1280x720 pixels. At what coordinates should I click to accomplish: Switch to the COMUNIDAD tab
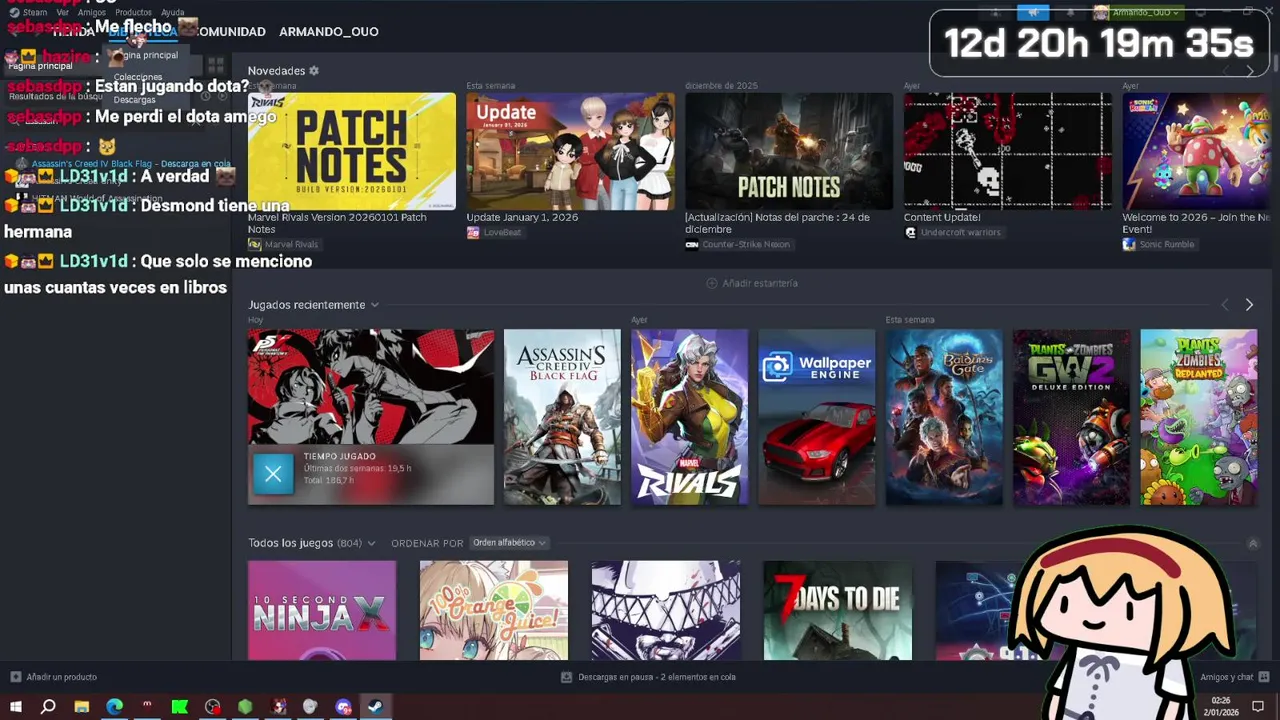click(x=231, y=32)
